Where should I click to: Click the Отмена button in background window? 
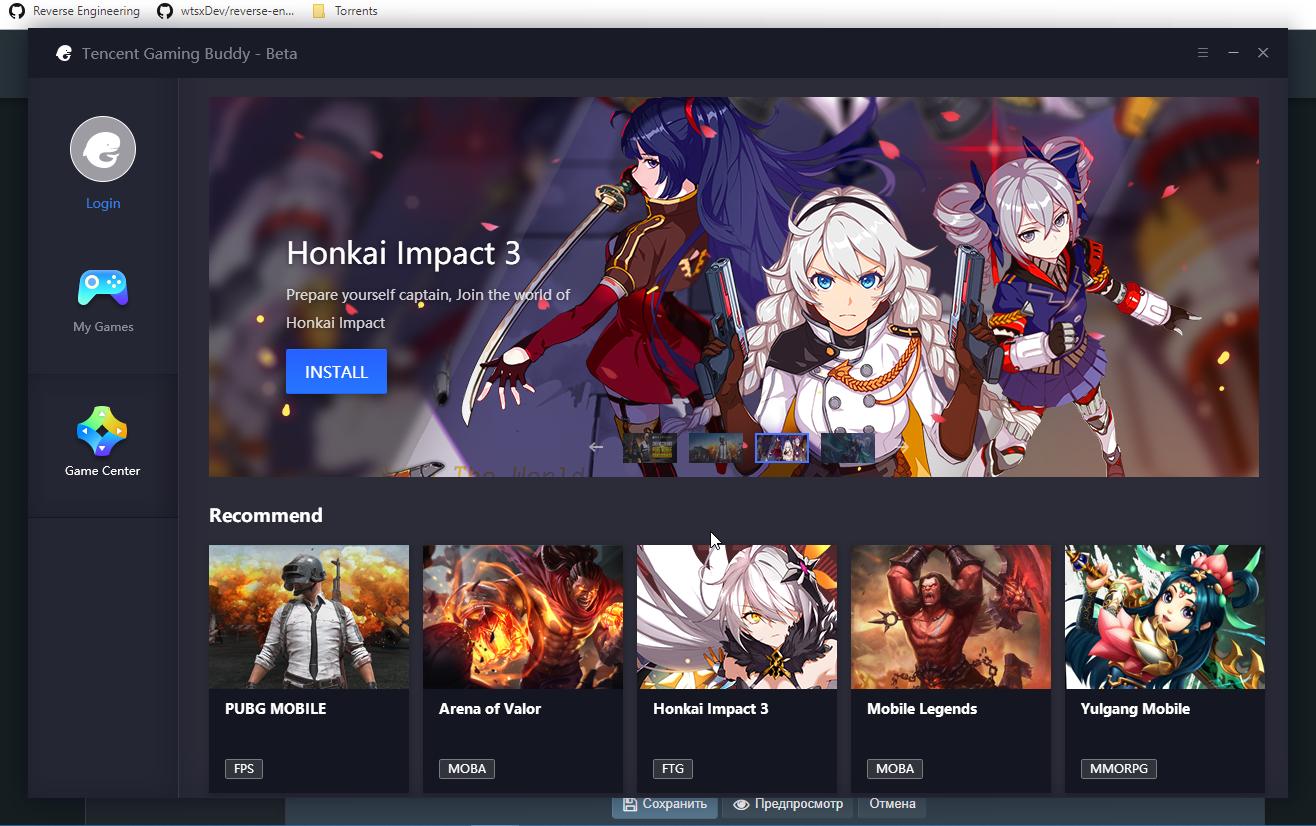(892, 804)
